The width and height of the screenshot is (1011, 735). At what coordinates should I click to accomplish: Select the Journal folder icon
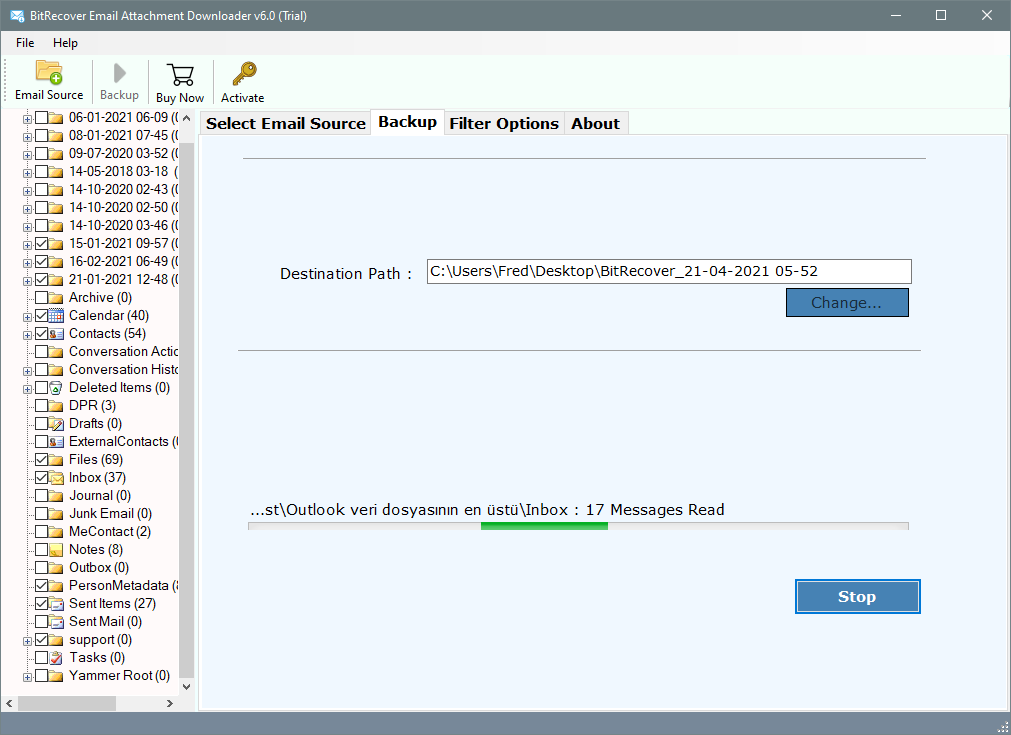tap(57, 496)
